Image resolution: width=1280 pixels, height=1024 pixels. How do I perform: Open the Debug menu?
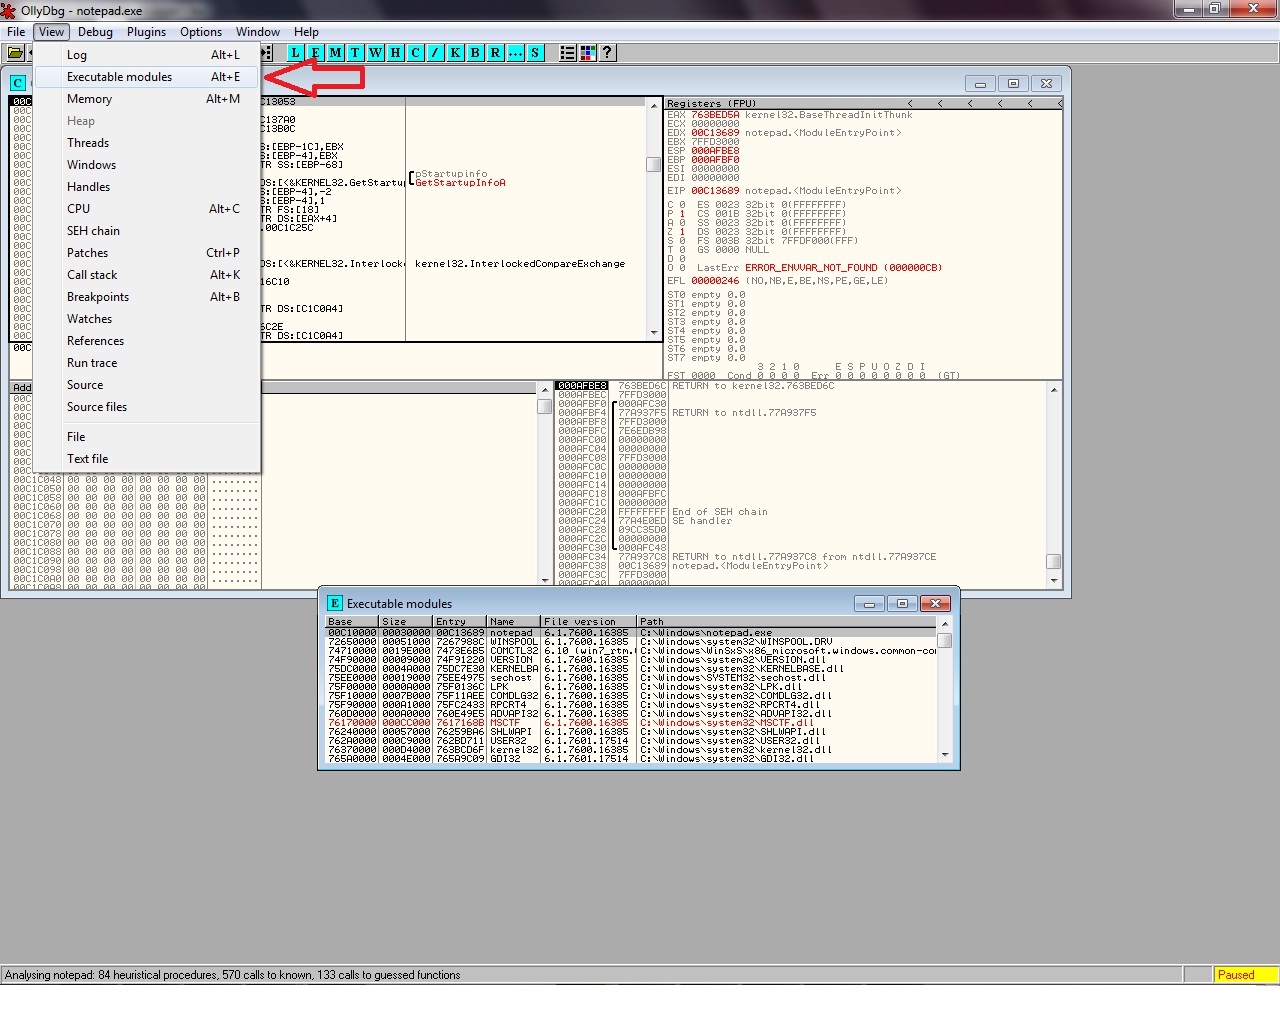(95, 32)
